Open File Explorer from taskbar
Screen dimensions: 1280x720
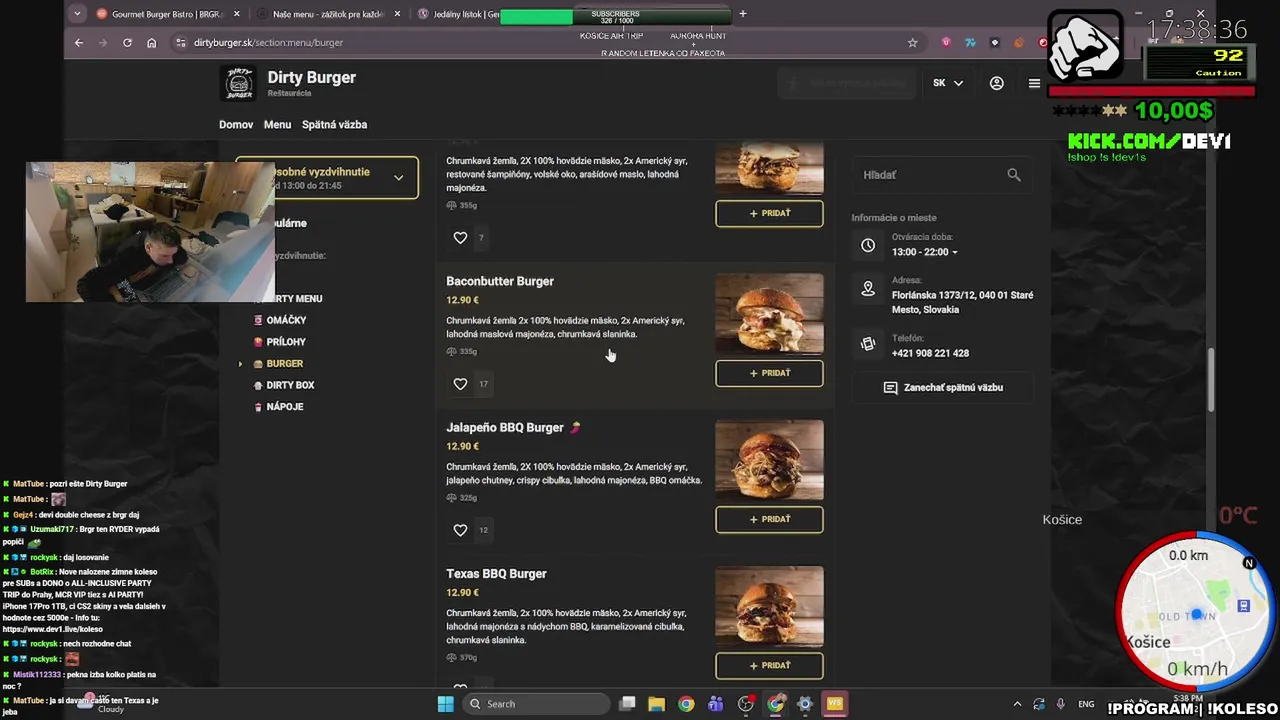tap(656, 704)
